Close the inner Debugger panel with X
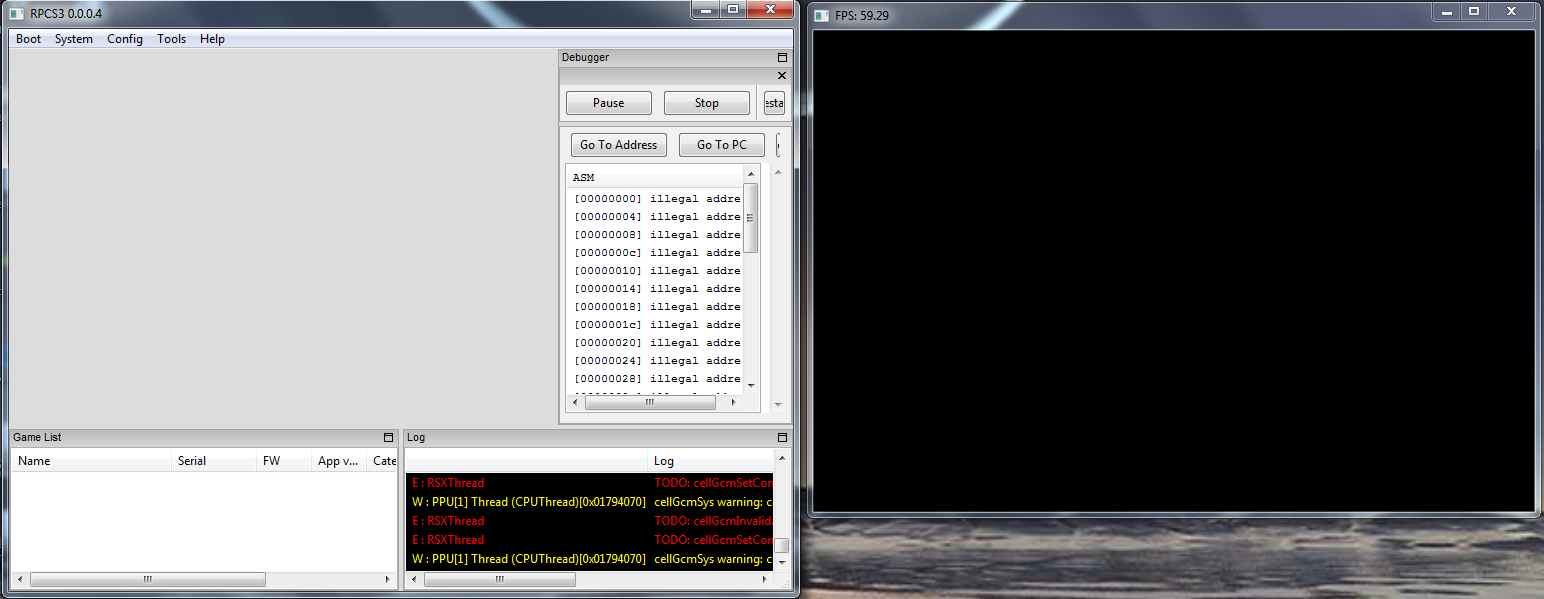Image resolution: width=1544 pixels, height=599 pixels. pos(782,76)
